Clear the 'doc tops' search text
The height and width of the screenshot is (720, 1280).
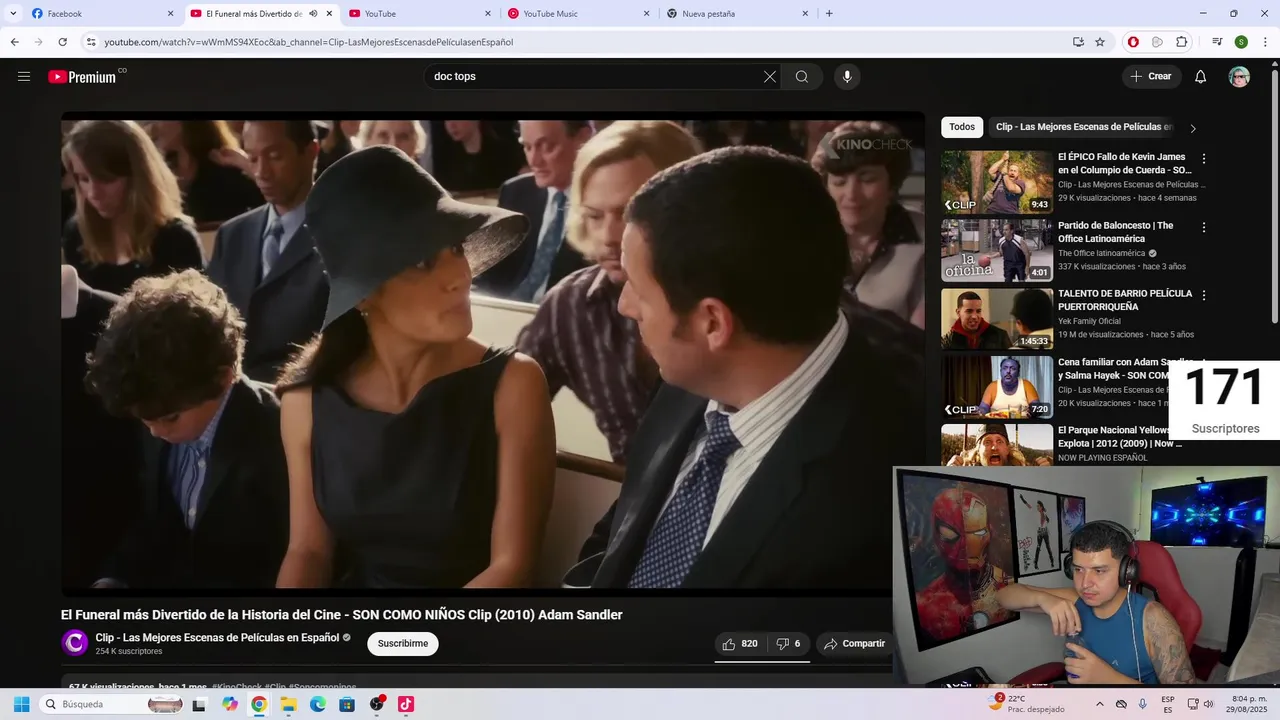770,77
